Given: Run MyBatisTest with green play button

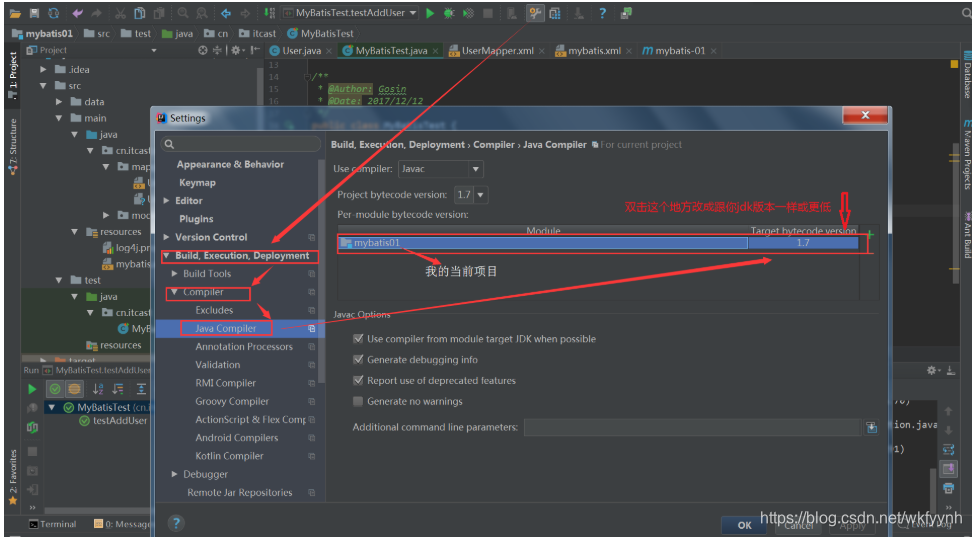Looking at the screenshot, I should pyautogui.click(x=430, y=13).
